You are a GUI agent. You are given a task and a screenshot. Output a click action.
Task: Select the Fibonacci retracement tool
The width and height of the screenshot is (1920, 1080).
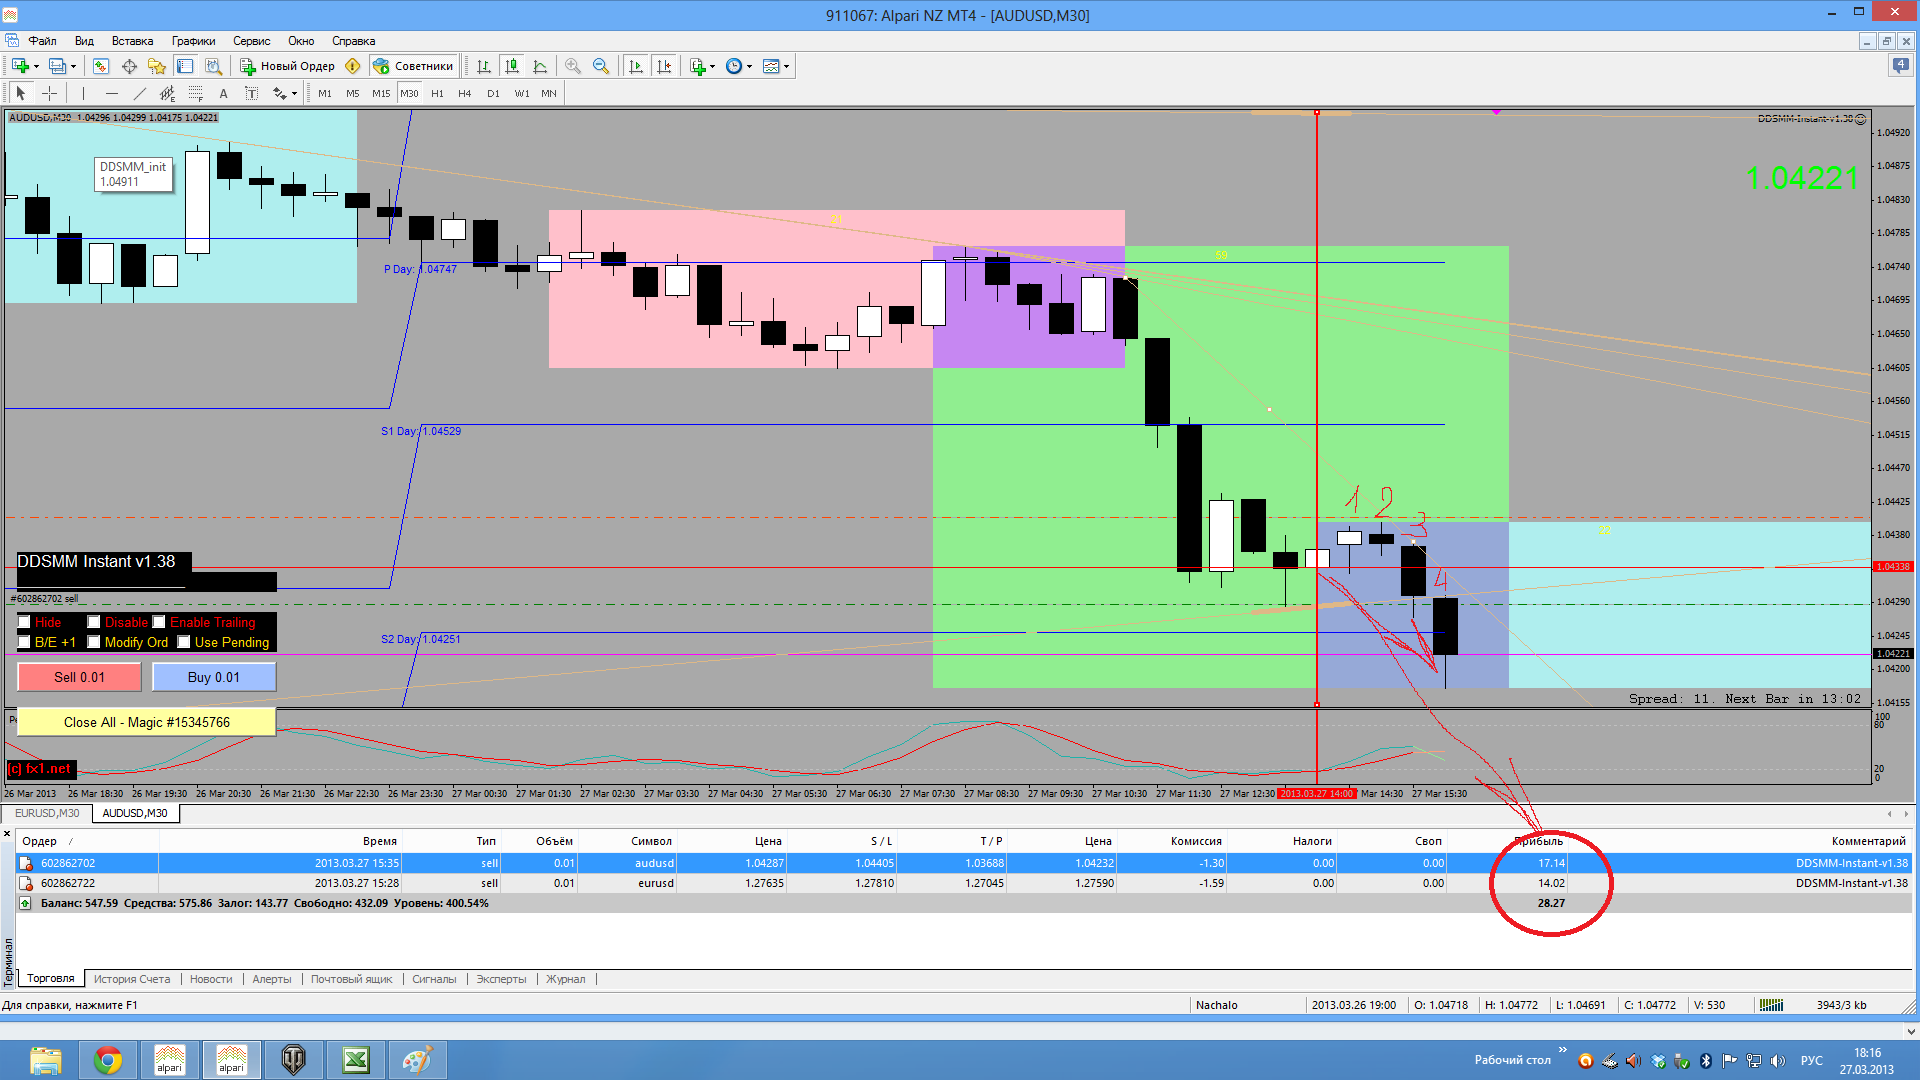click(x=195, y=93)
